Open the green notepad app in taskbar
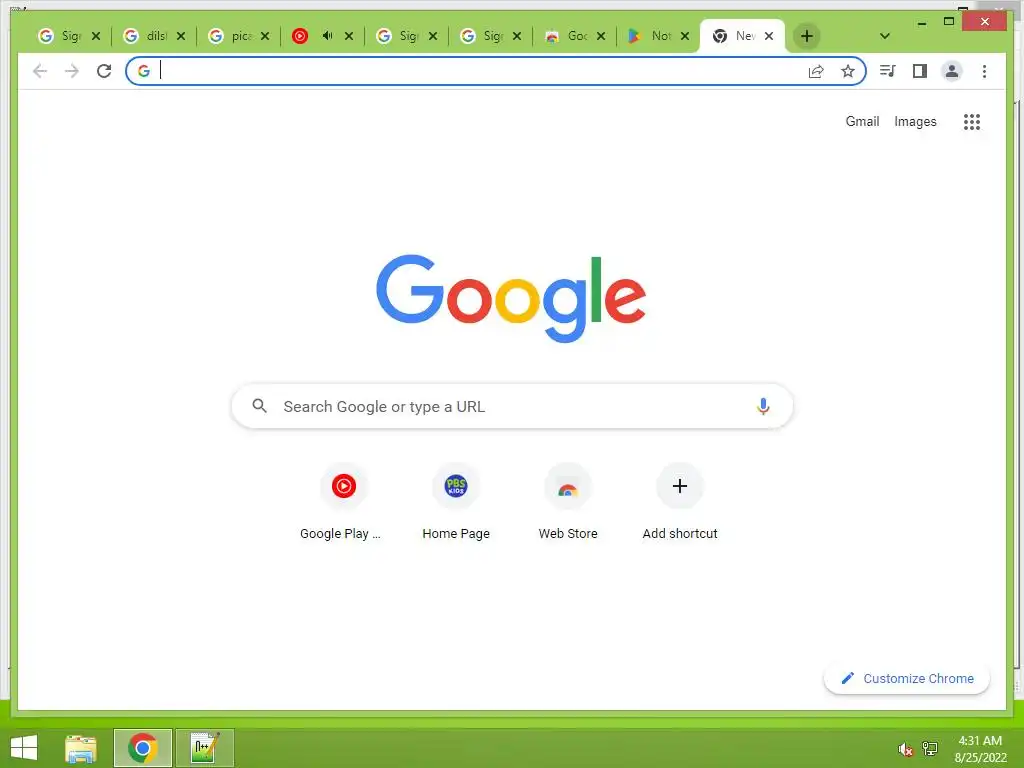Viewport: 1024px width, 768px height. point(204,748)
